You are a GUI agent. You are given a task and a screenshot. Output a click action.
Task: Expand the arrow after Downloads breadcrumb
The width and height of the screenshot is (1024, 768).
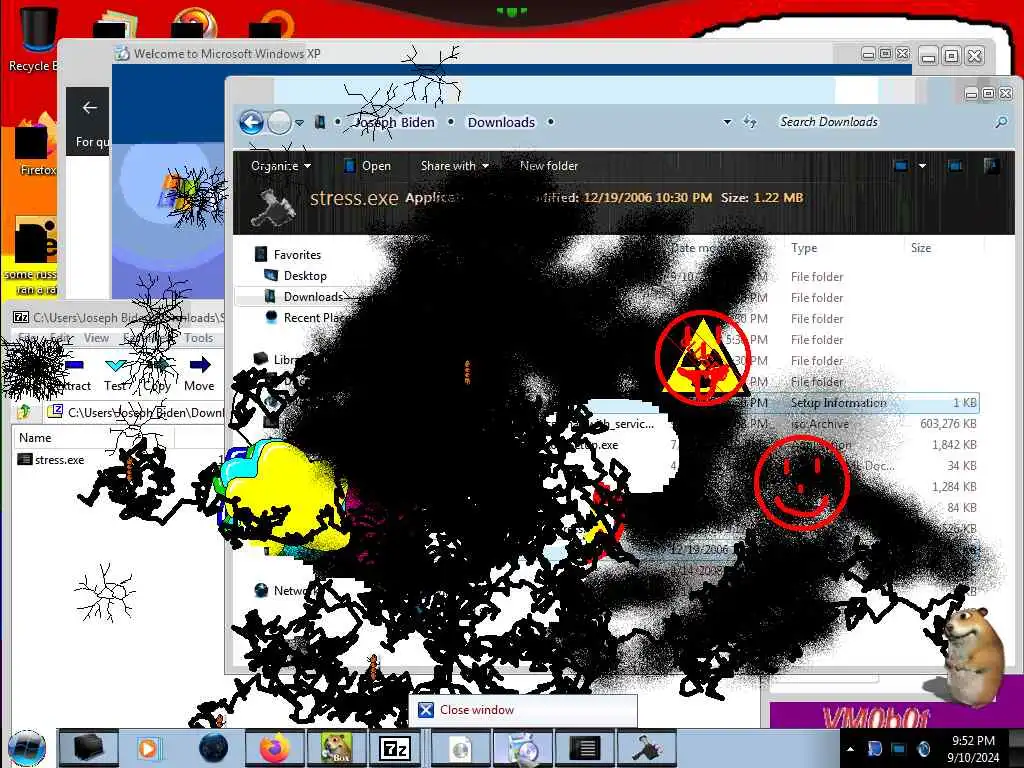(551, 122)
